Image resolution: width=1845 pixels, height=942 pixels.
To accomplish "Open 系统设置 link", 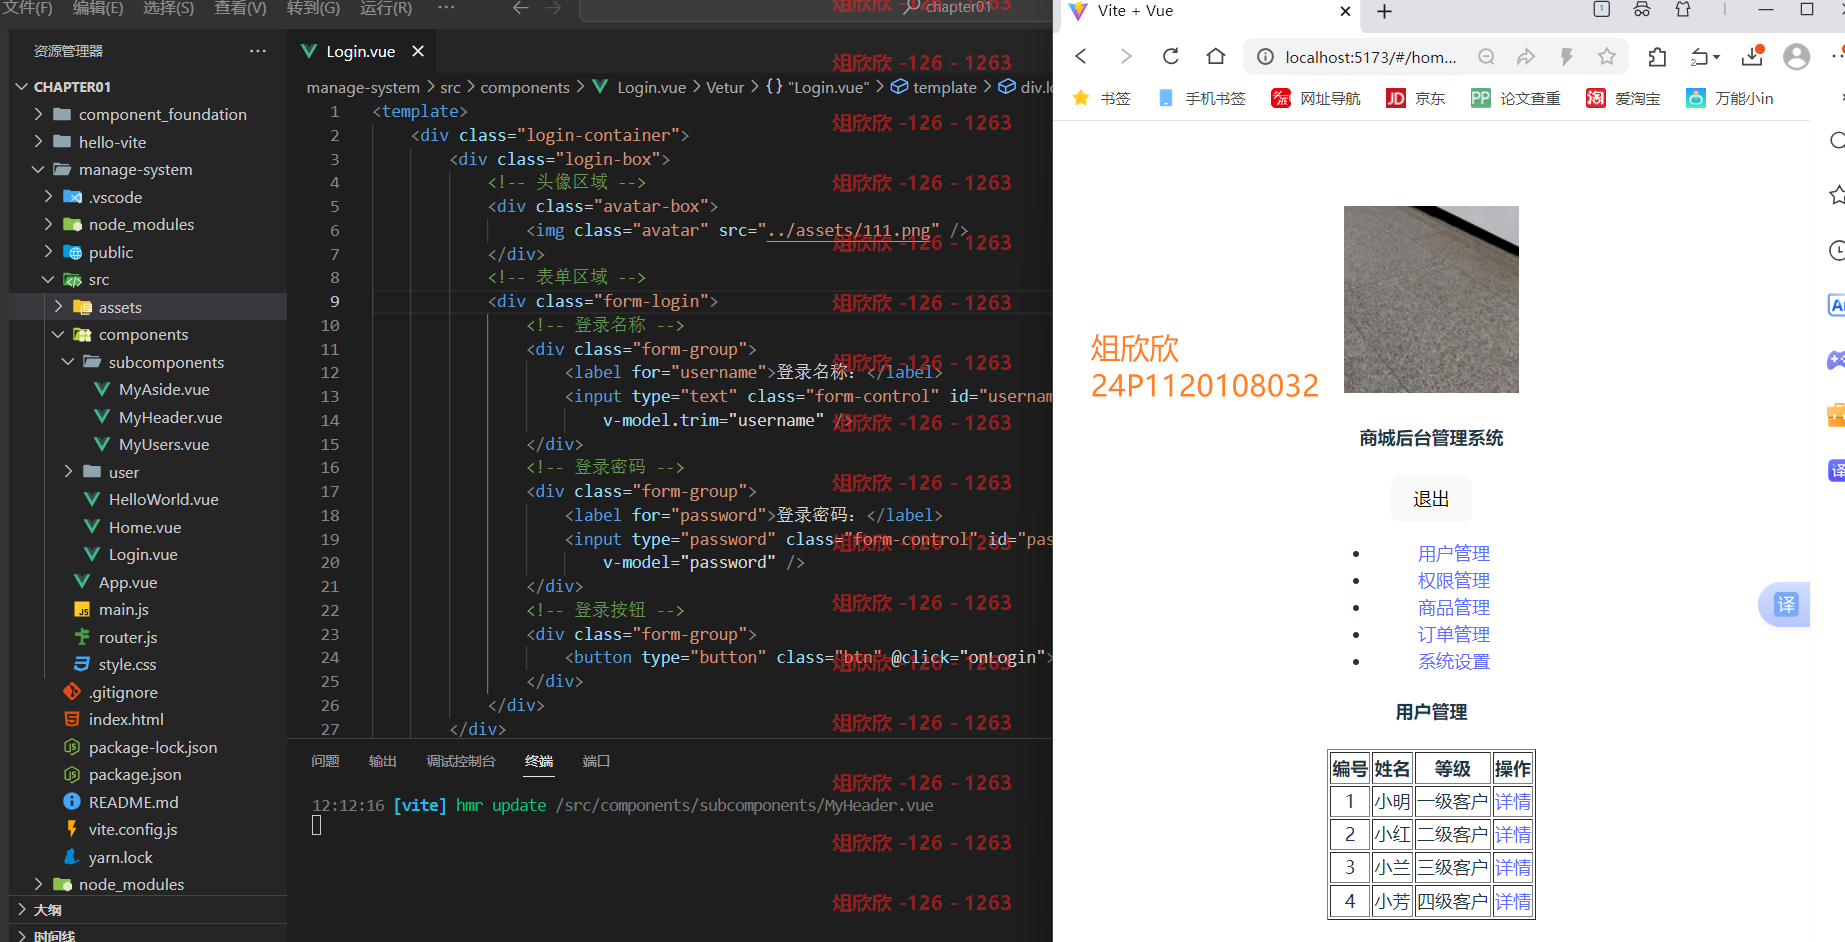I will [1454, 661].
